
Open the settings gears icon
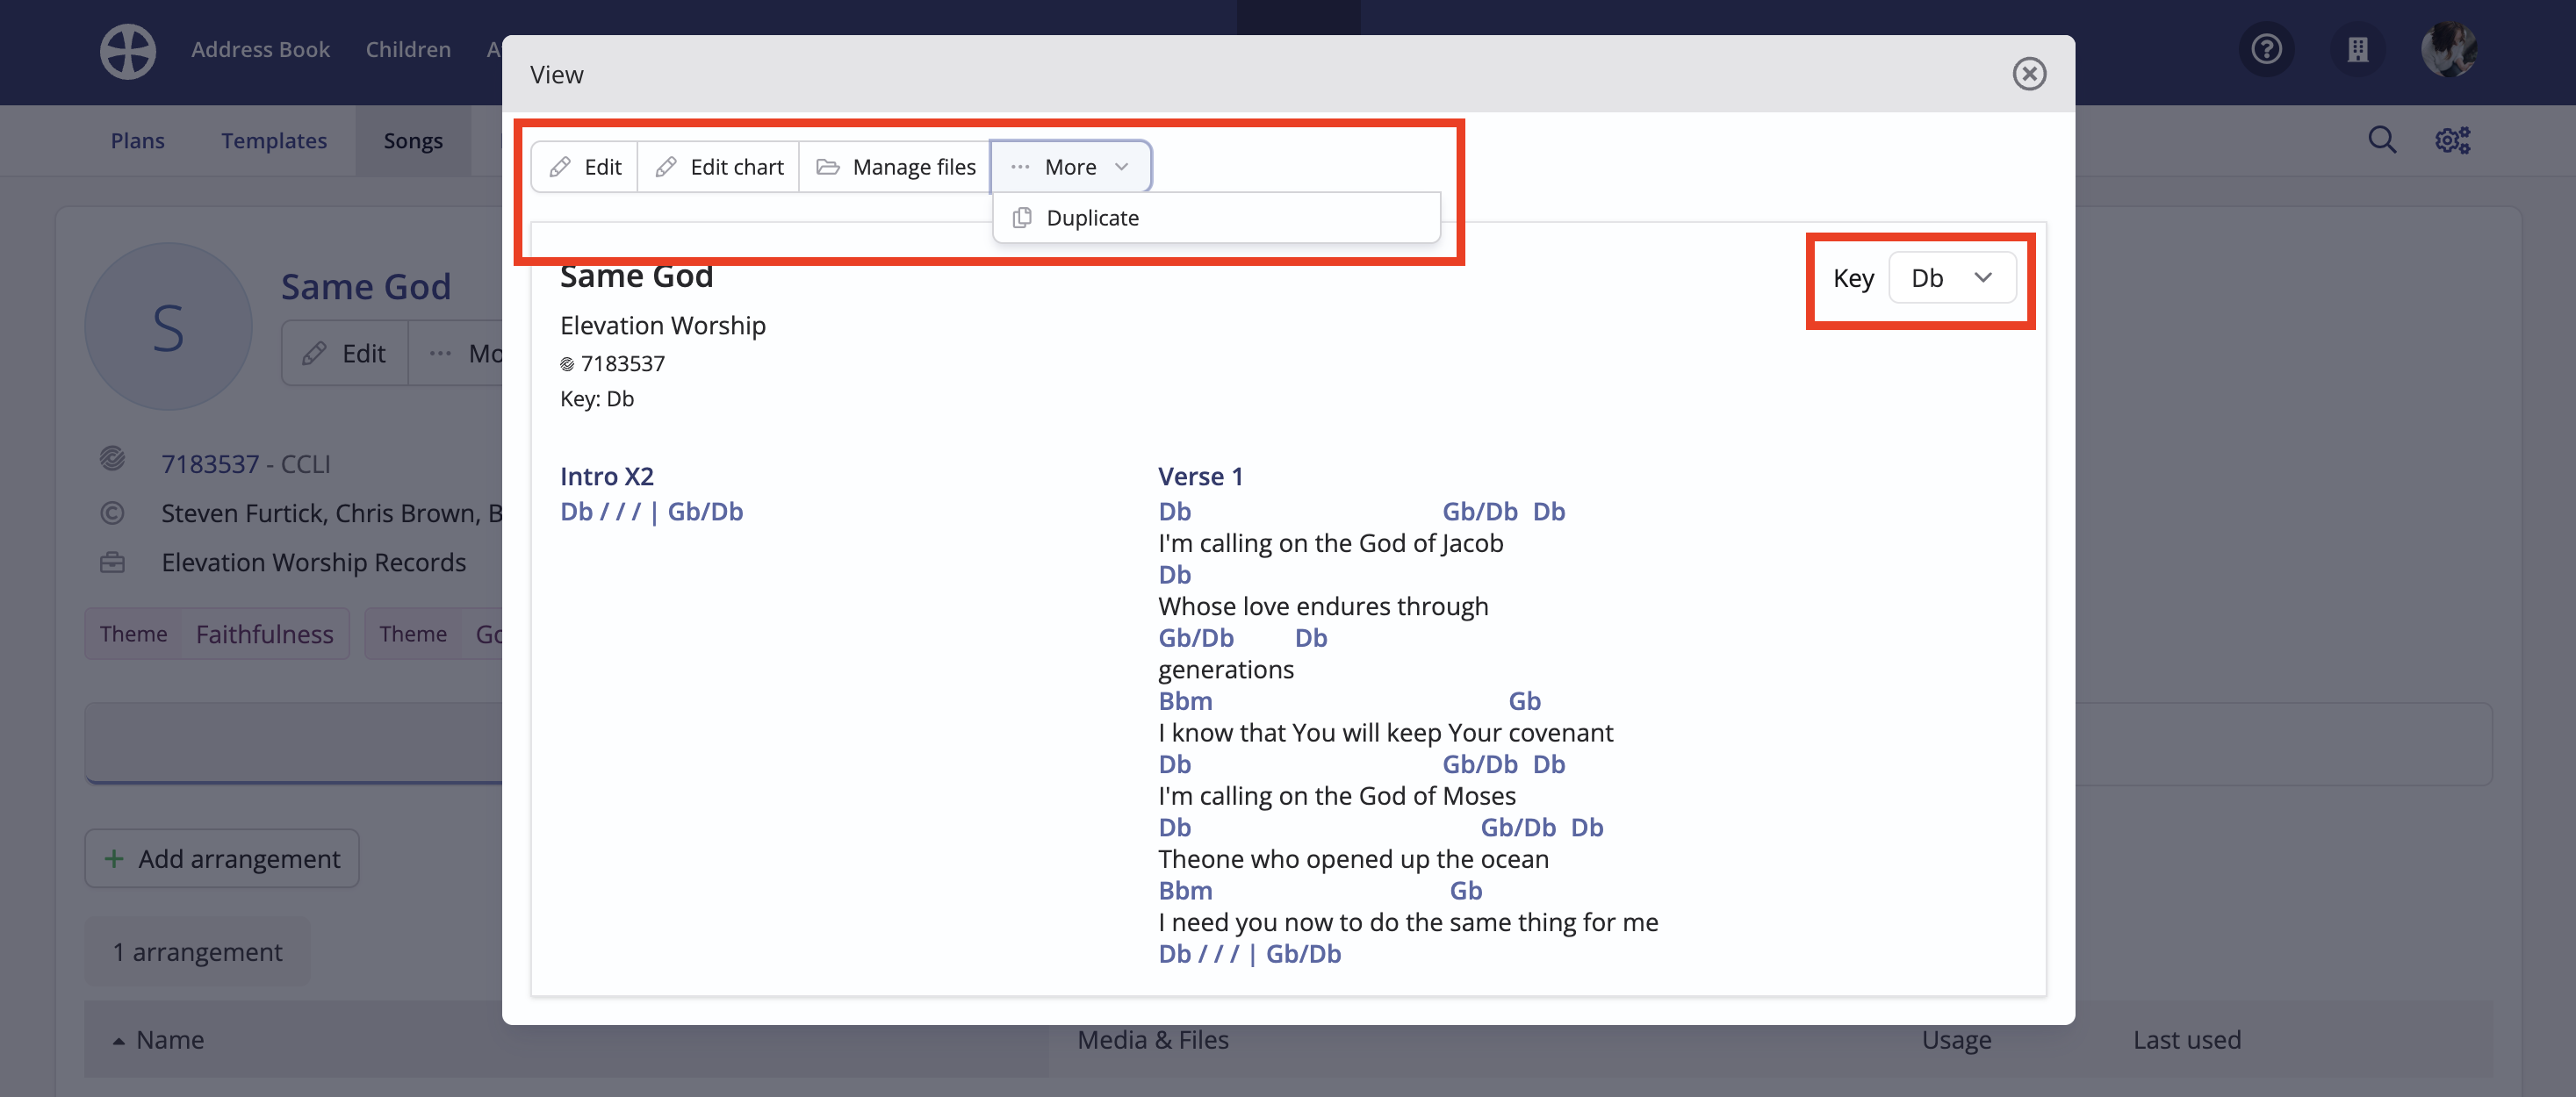pos(2452,140)
